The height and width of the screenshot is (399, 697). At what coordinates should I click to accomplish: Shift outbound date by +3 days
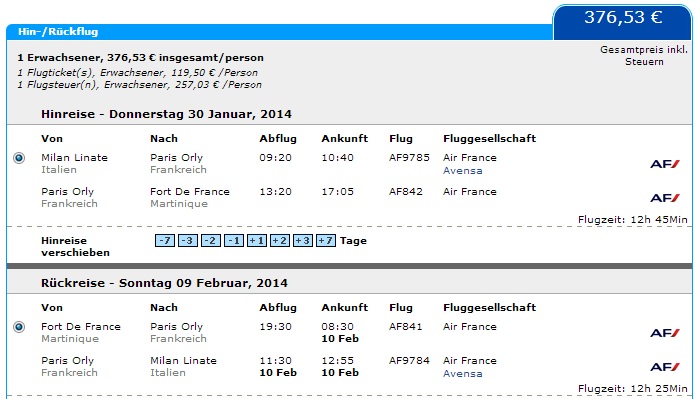[303, 241]
